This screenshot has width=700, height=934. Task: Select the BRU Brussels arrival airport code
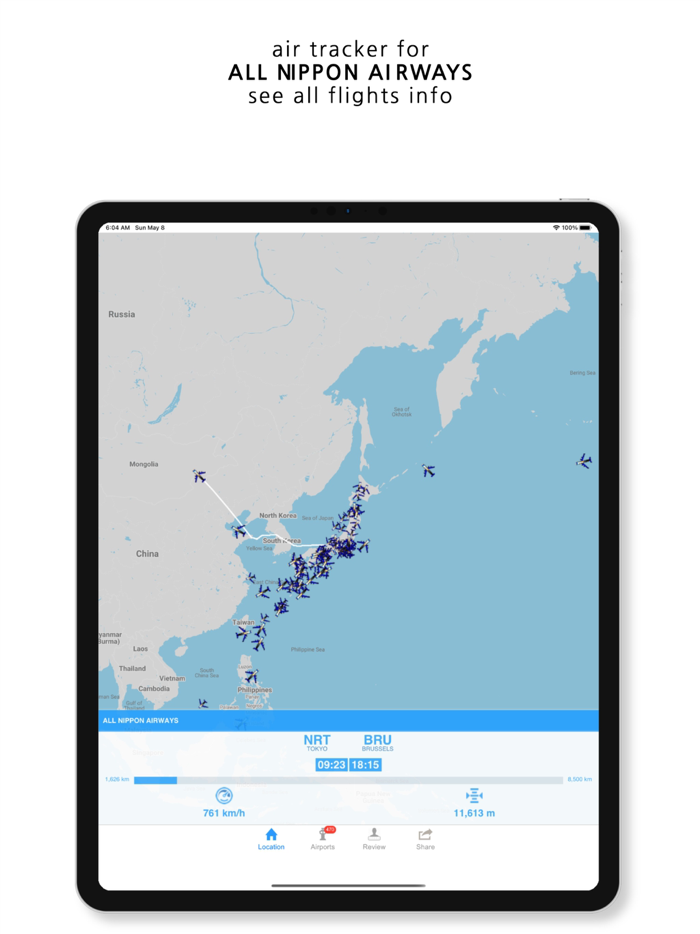pyautogui.click(x=378, y=742)
